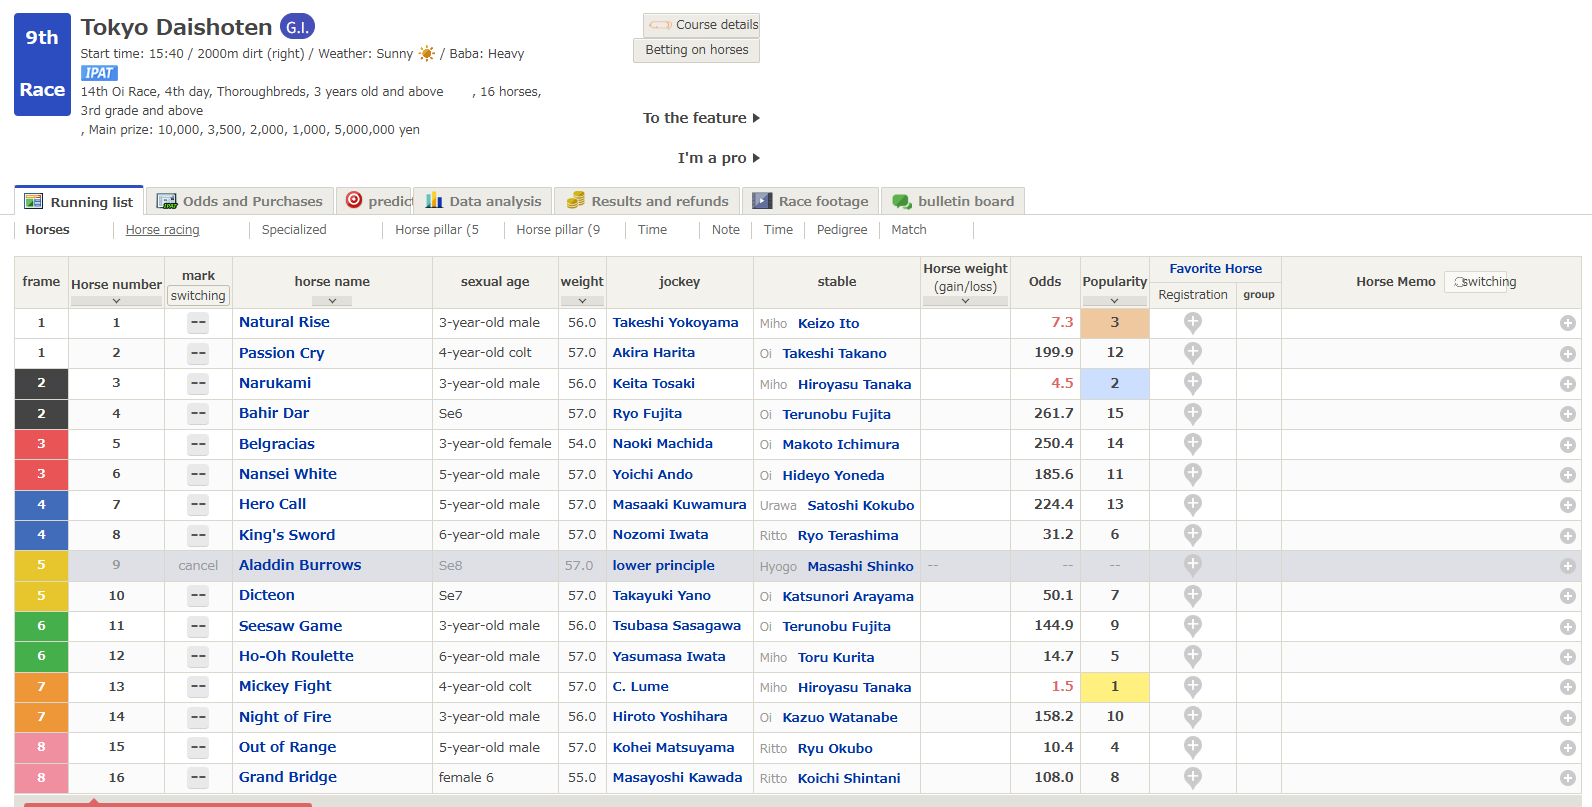Click the Betting on horses button
This screenshot has width=1592, height=807.
coord(697,50)
